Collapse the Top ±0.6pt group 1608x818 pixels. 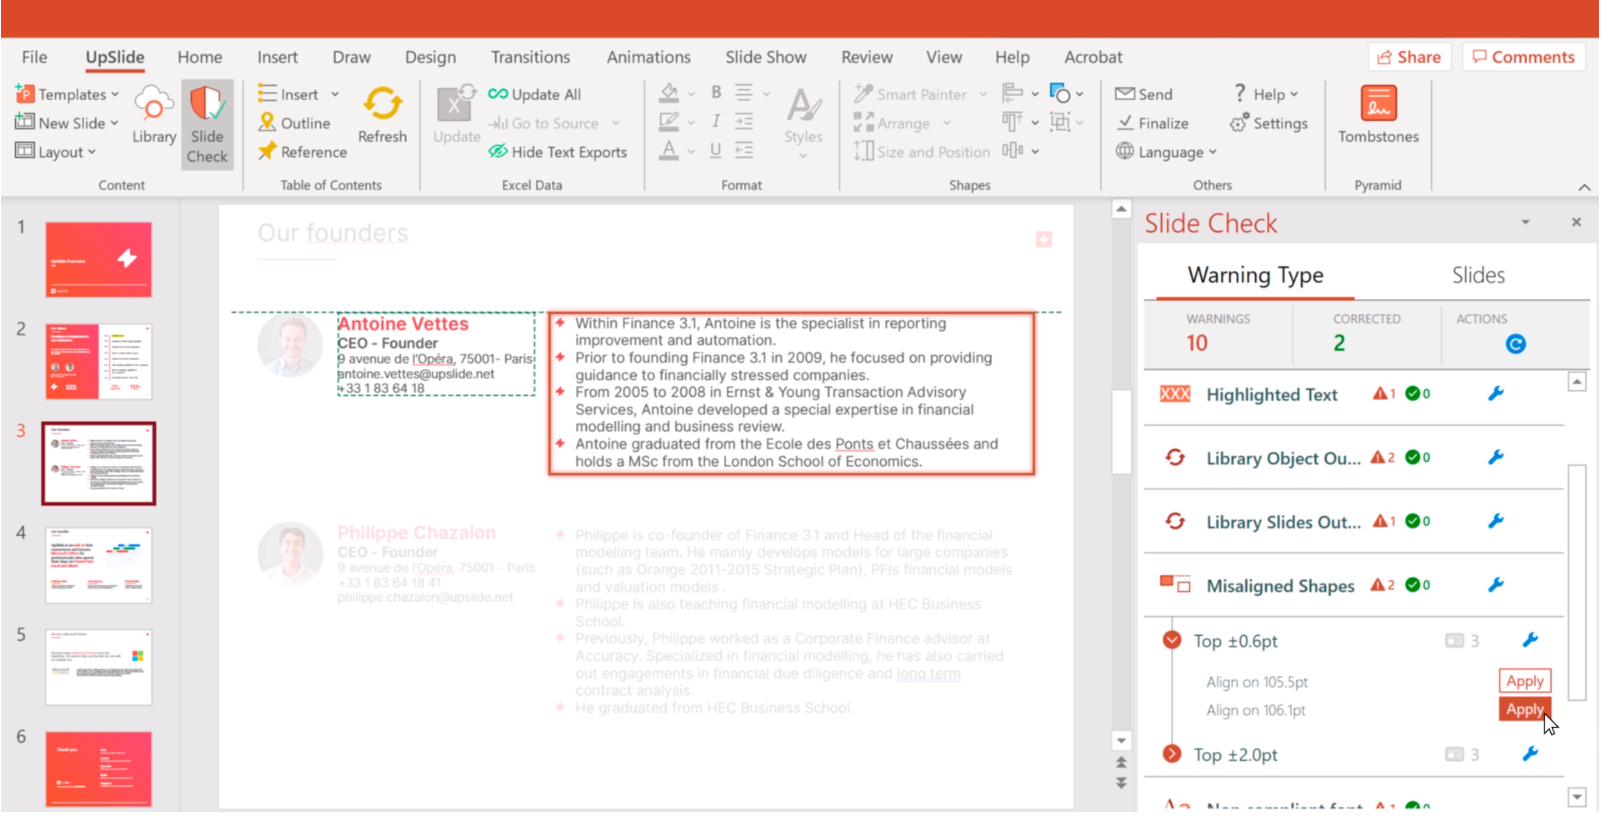pos(1172,640)
